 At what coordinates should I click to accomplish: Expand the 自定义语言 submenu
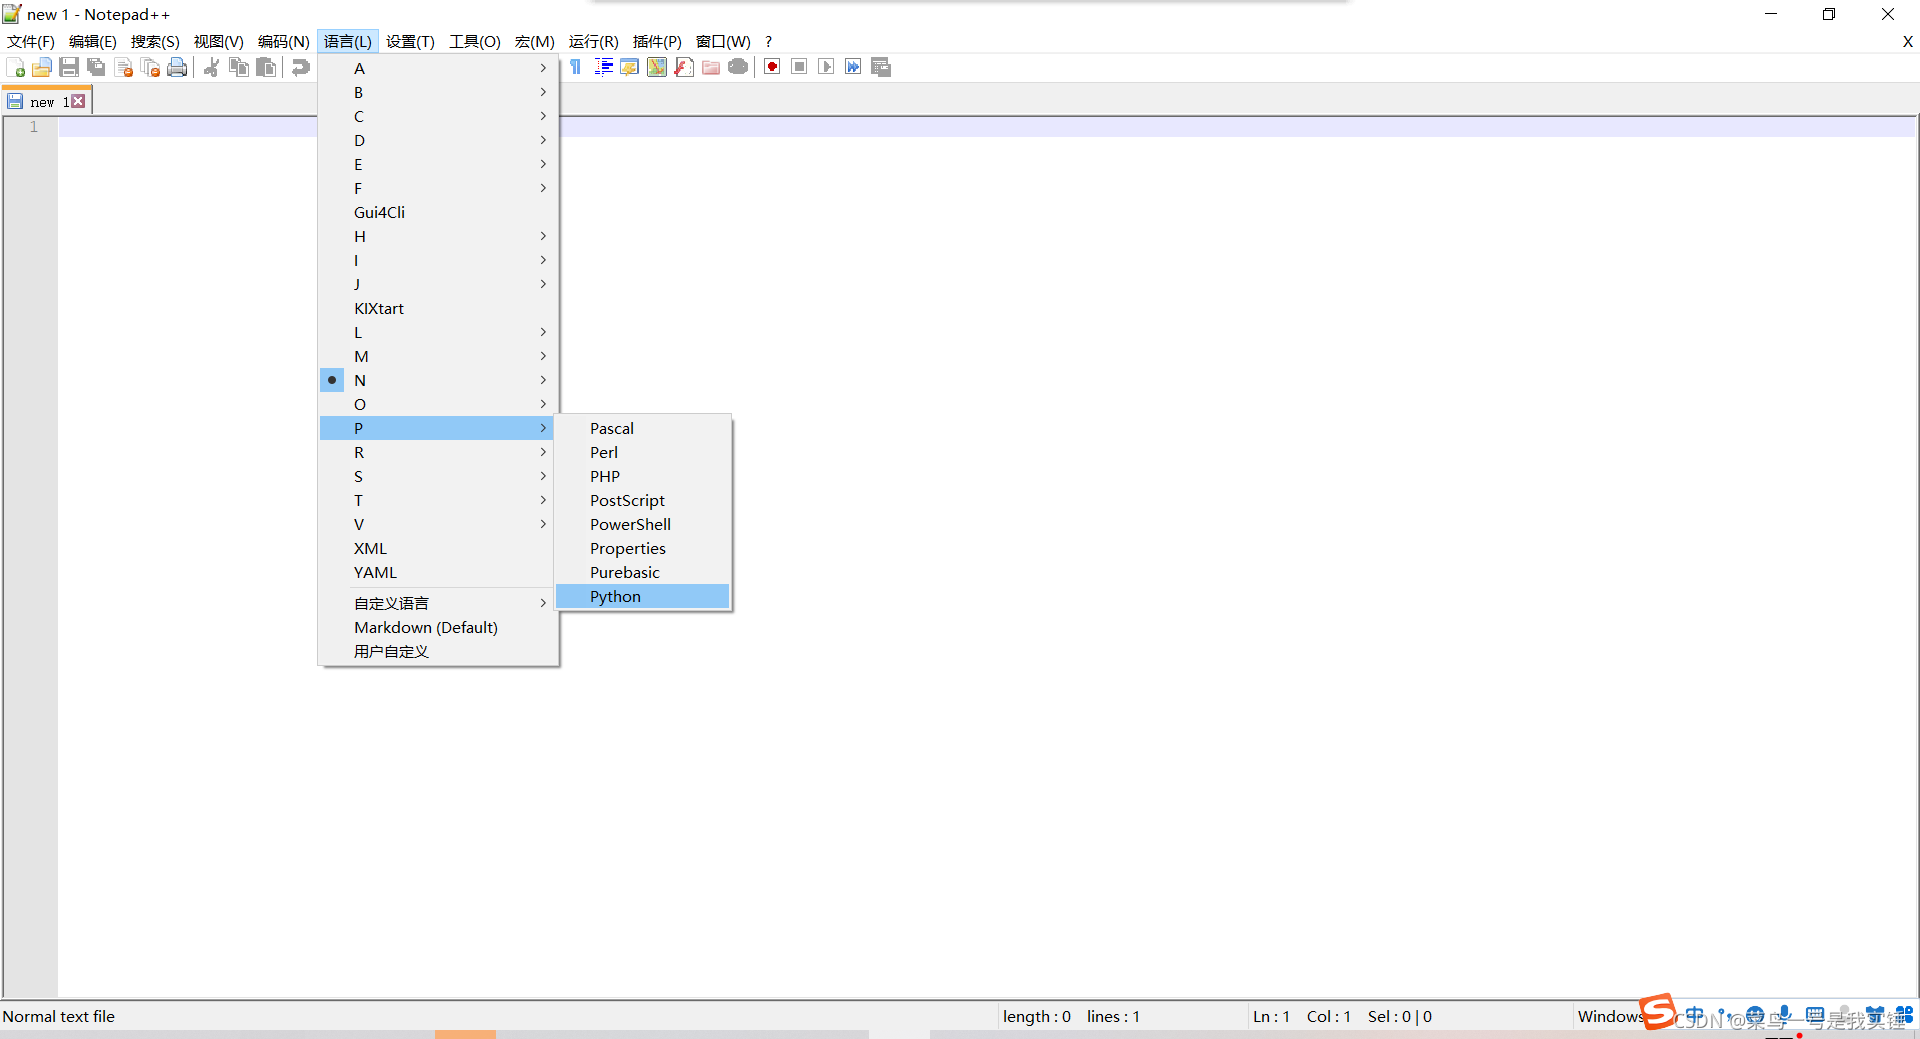point(437,603)
